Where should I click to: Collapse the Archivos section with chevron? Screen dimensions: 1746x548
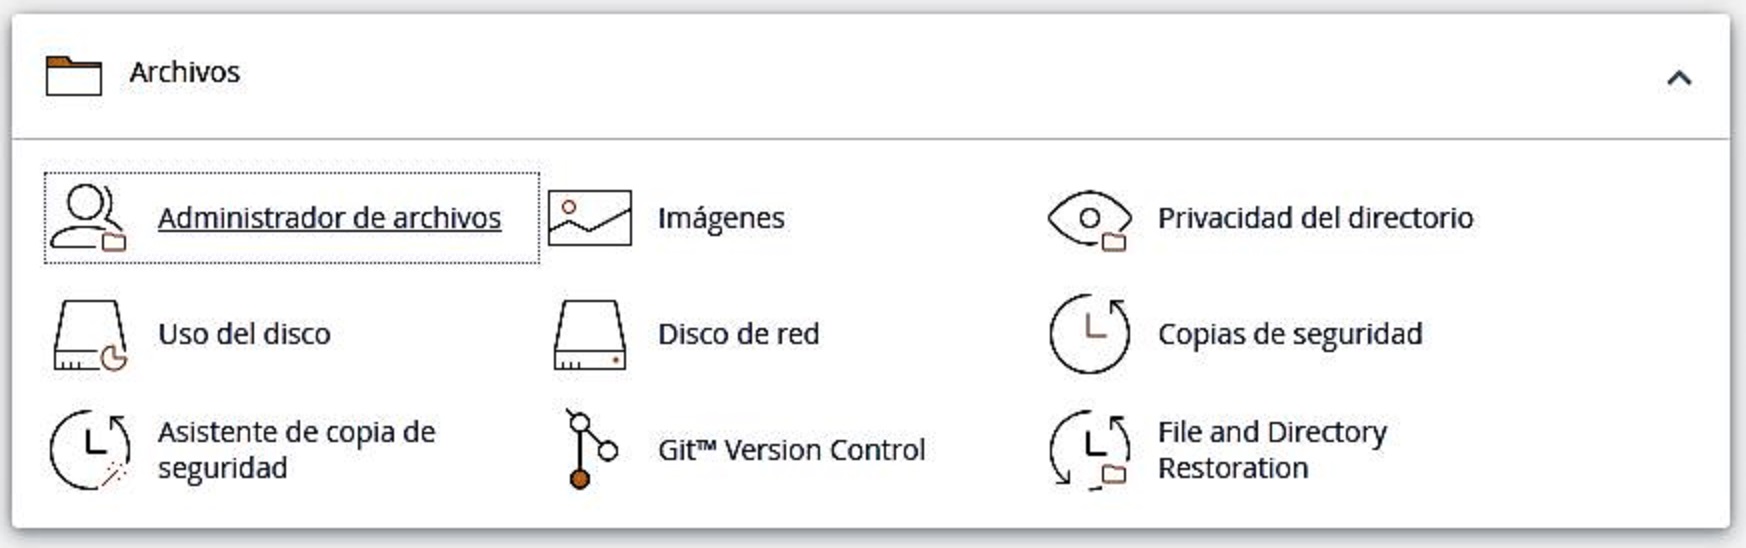tap(1679, 78)
